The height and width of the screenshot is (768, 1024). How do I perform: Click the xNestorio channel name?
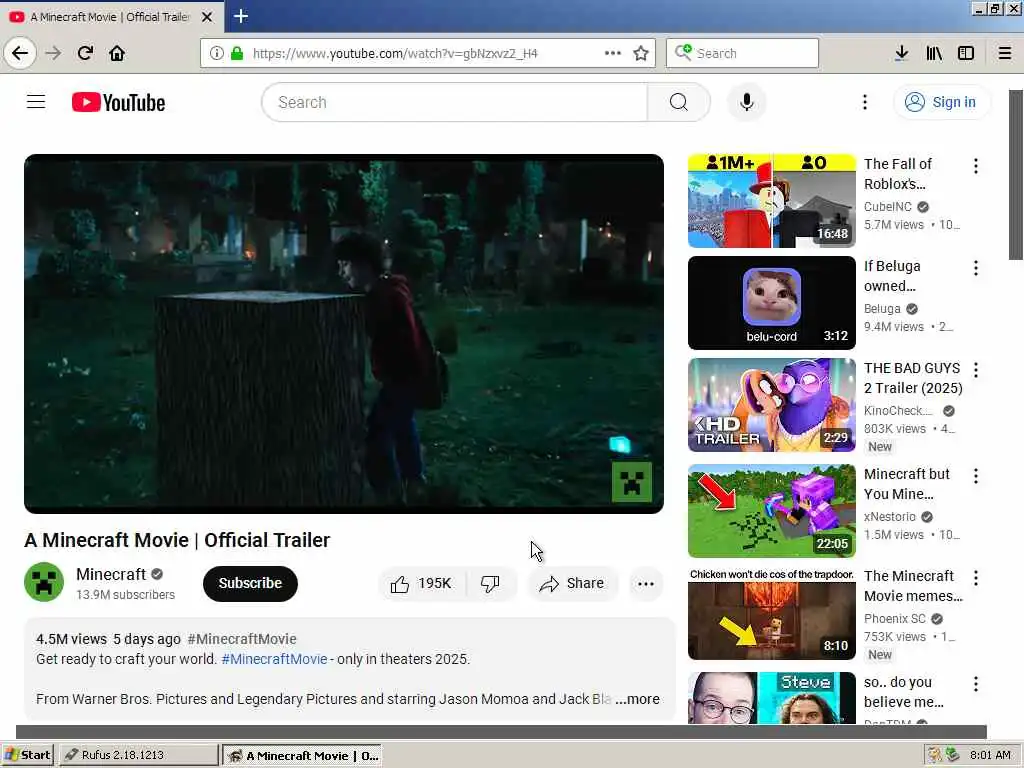(889, 517)
